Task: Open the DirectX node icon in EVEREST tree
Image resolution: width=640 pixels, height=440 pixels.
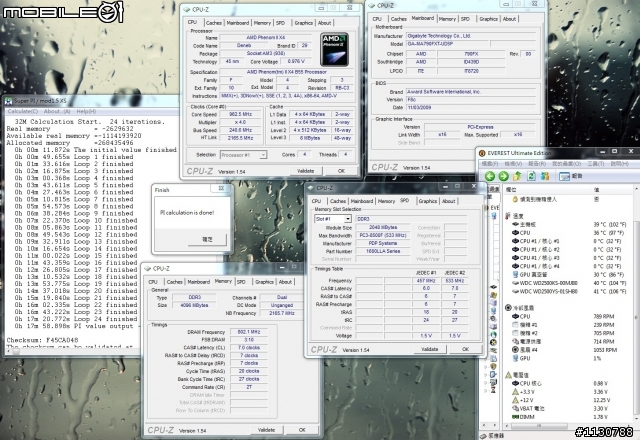Action: (493, 342)
